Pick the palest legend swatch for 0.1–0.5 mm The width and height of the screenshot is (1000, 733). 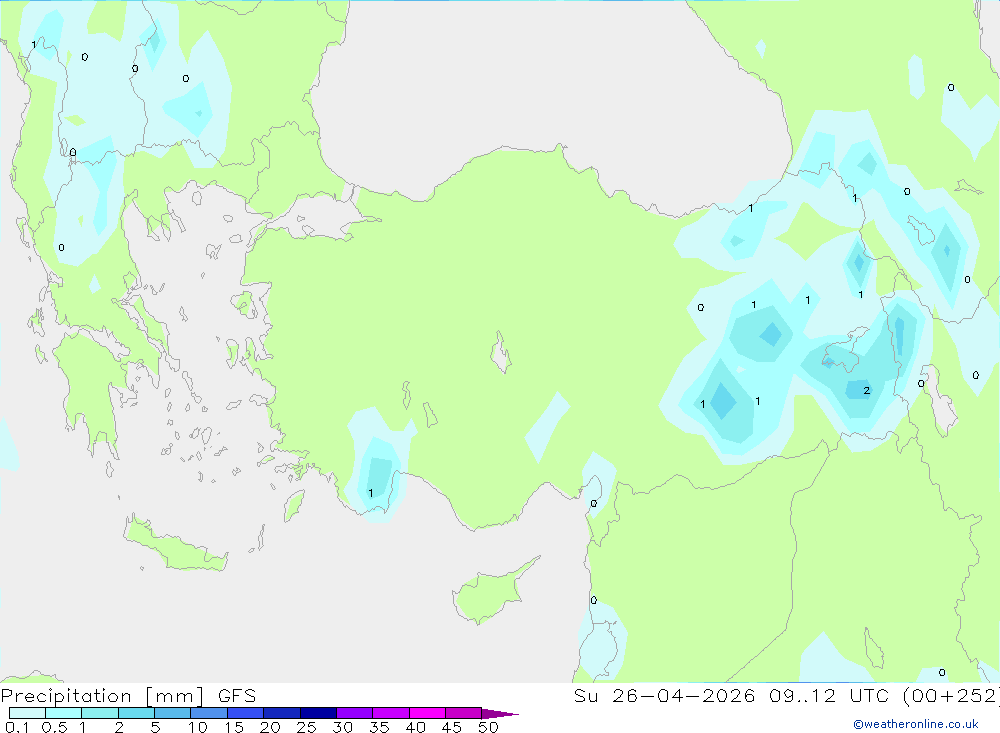[27, 713]
